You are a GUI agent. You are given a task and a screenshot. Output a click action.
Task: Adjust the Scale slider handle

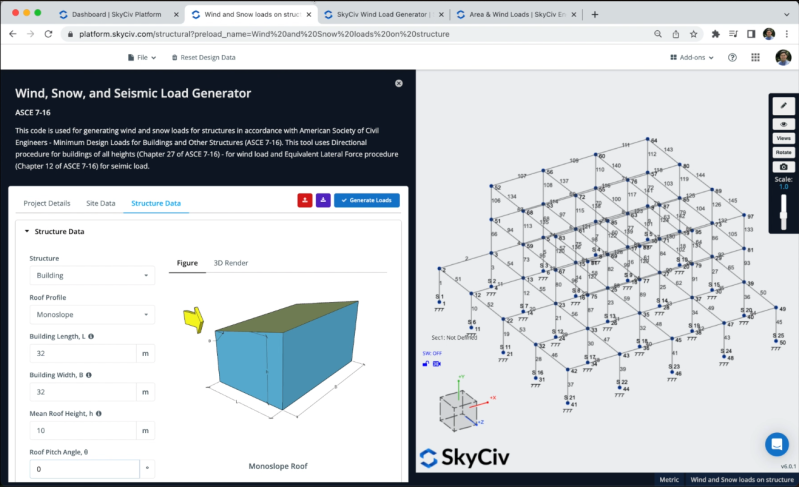[783, 214]
